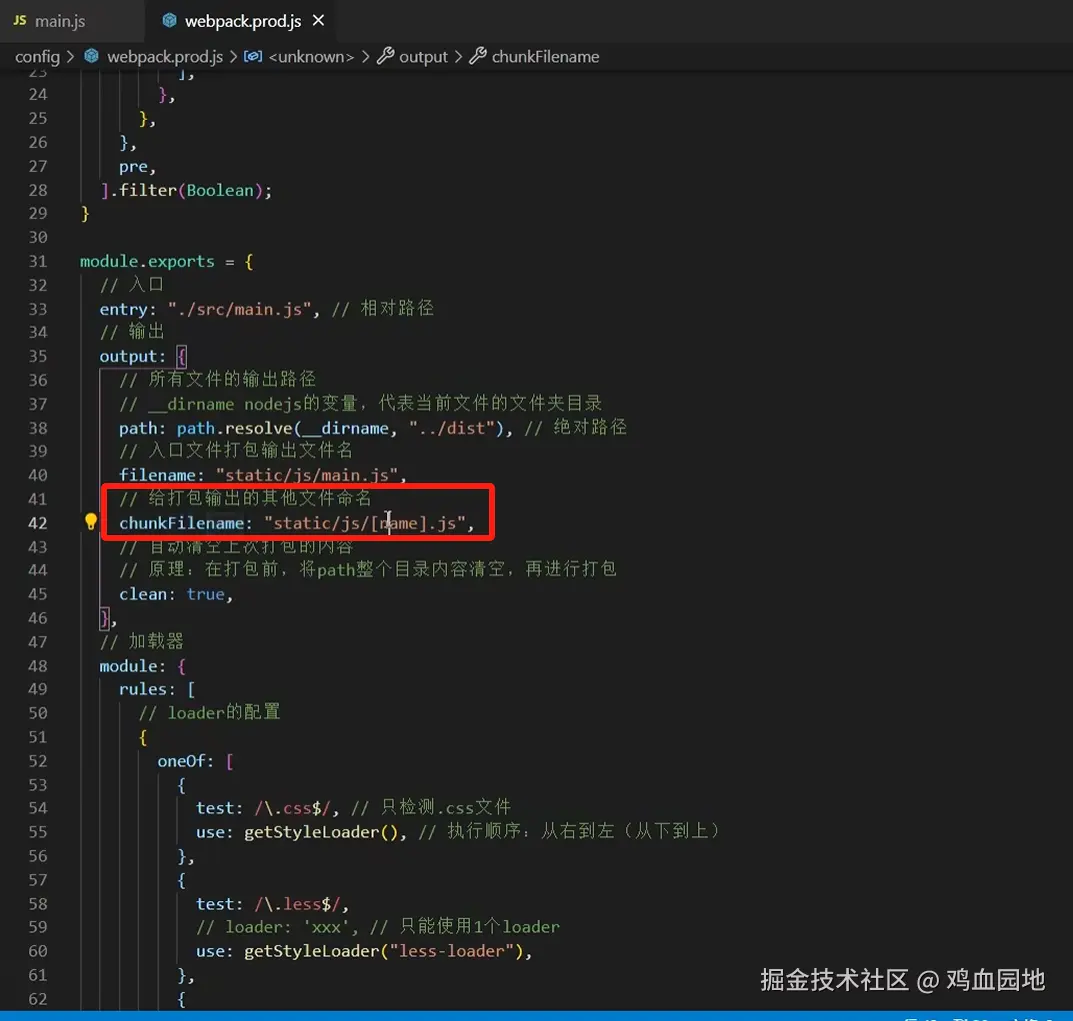Click the webpack icon on webpack.prod.js tab
The height and width of the screenshot is (1021, 1073).
click(169, 21)
